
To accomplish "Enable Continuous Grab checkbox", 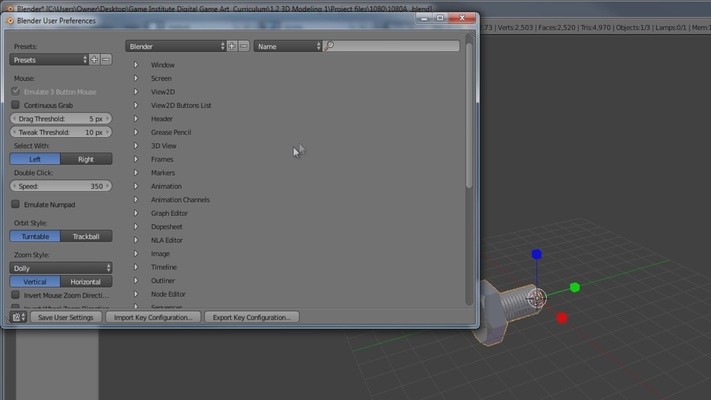I will pyautogui.click(x=15, y=105).
